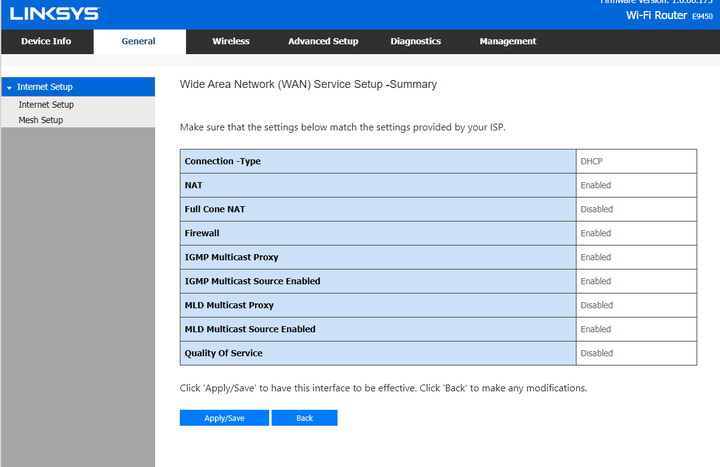720x467 pixels.
Task: Click the Apply/Save button
Action: click(224, 418)
